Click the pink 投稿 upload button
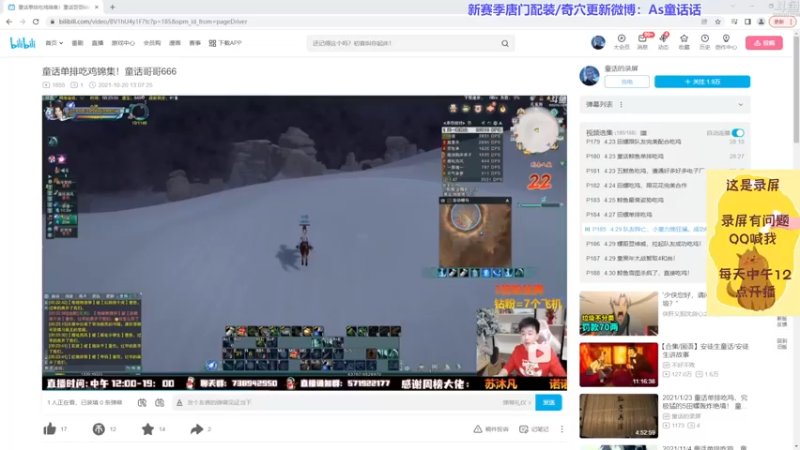This screenshot has width=800, height=450. 764,43
